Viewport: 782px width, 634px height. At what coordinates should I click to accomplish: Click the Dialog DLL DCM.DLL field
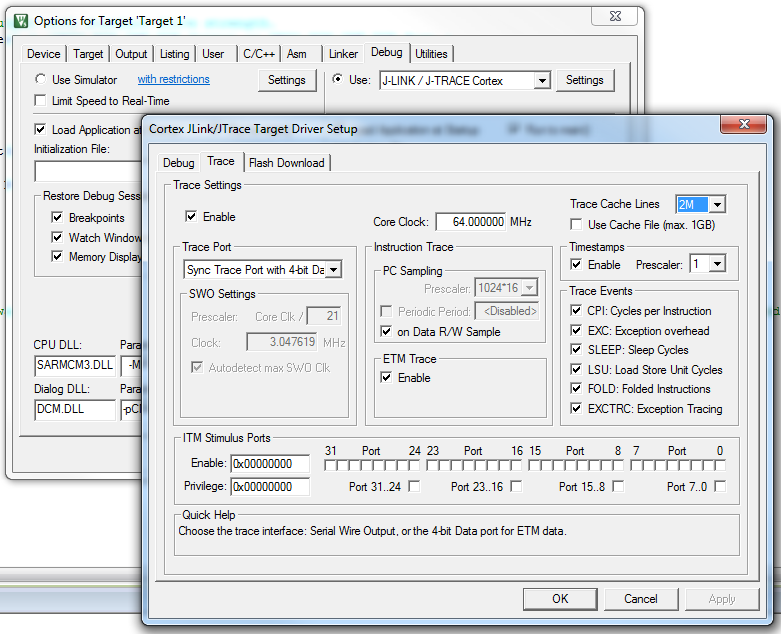click(75, 410)
